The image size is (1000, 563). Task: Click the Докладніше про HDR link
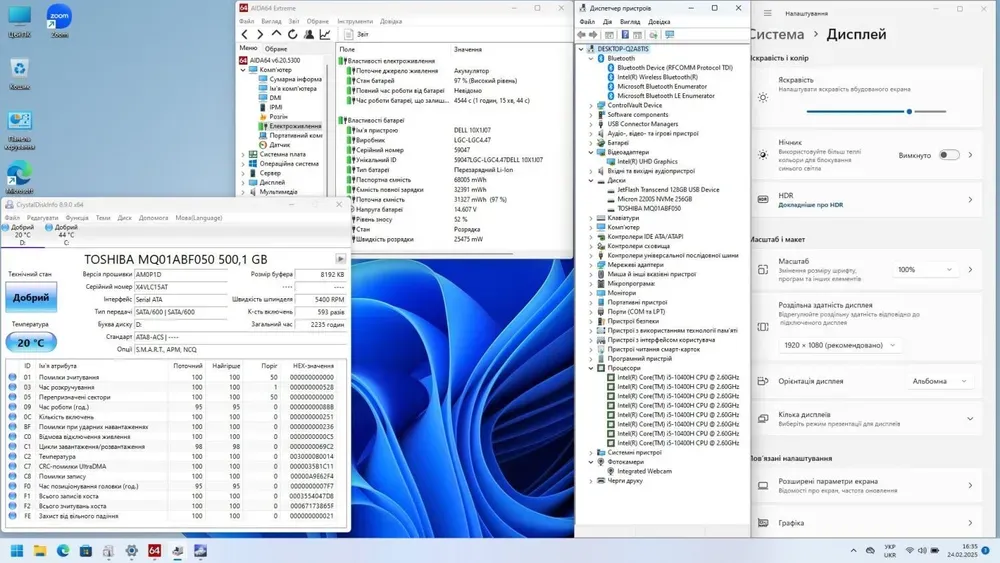coord(810,204)
